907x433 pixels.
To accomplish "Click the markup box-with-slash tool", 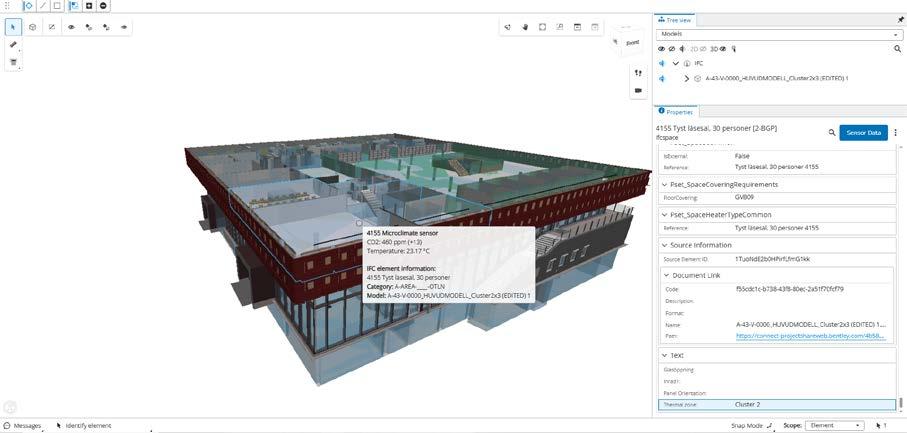I will coord(51,27).
